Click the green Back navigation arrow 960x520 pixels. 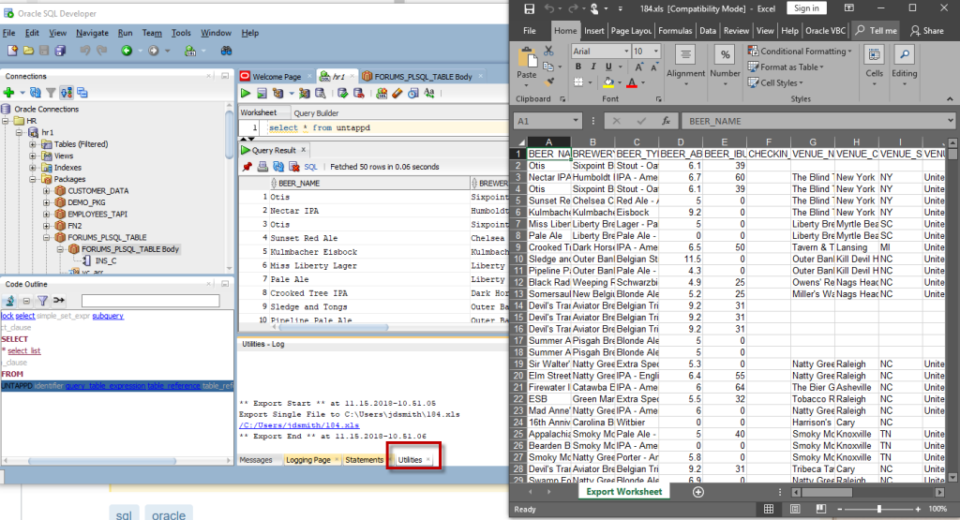[x=127, y=51]
